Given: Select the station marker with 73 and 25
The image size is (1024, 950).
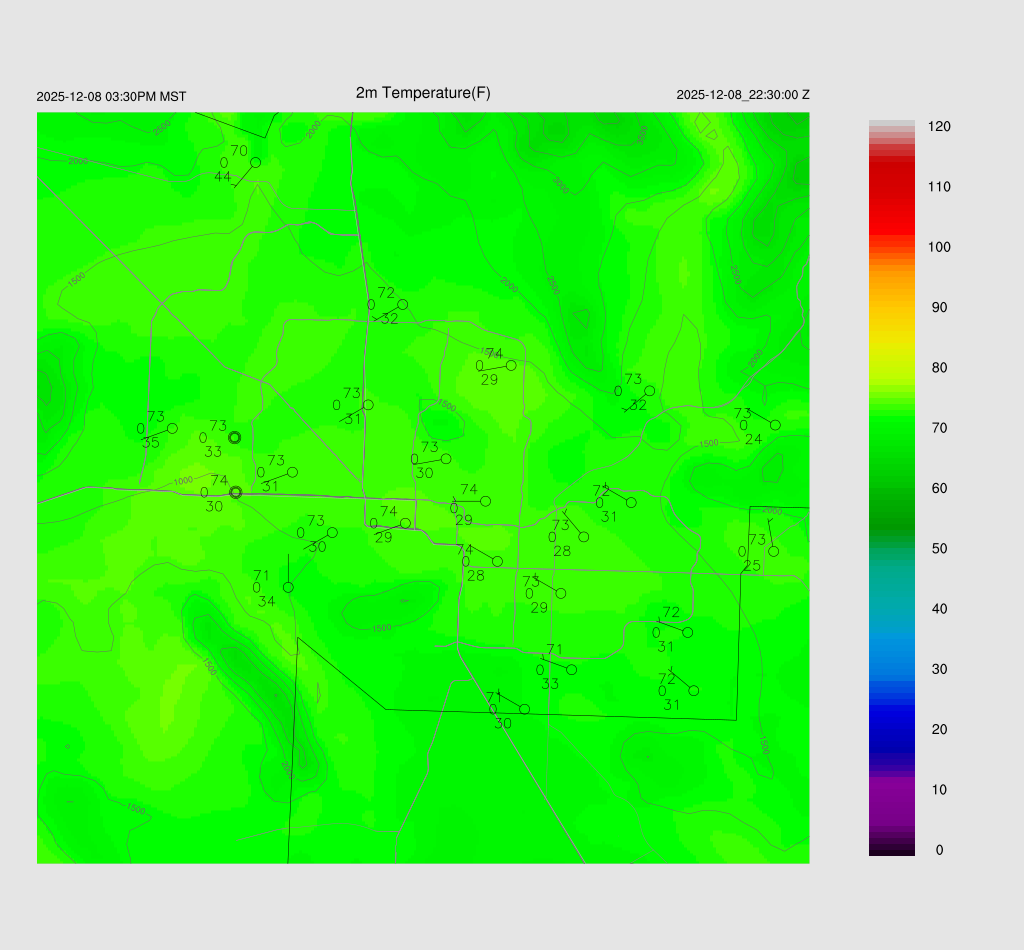Looking at the screenshot, I should point(773,551).
